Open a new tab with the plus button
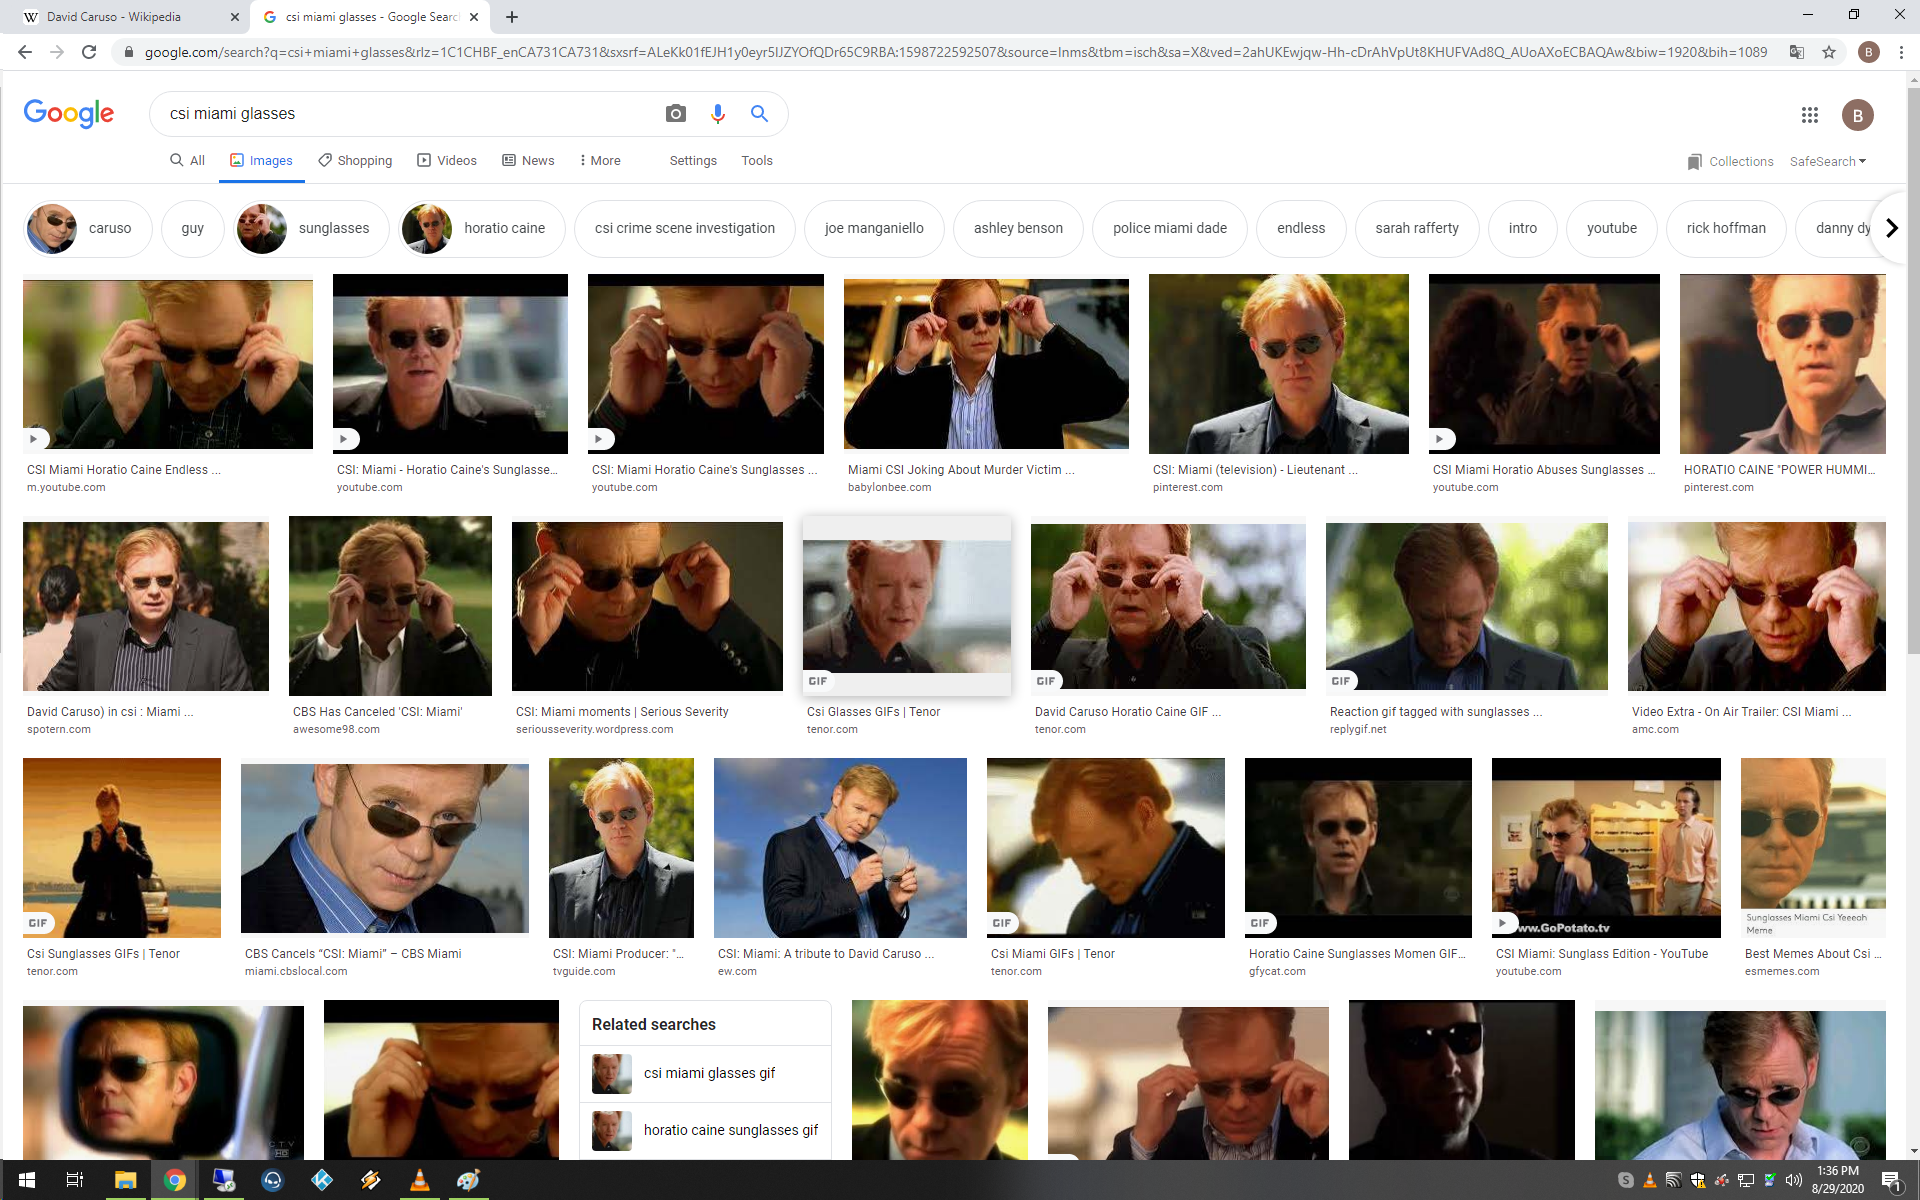This screenshot has width=1920, height=1200. click(x=512, y=17)
